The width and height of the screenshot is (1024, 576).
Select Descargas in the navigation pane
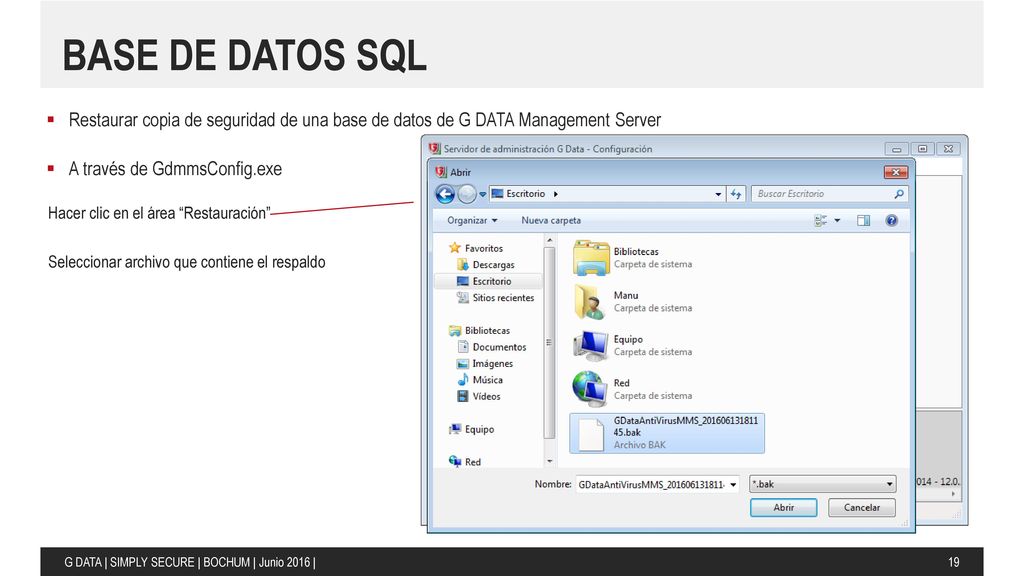493,264
